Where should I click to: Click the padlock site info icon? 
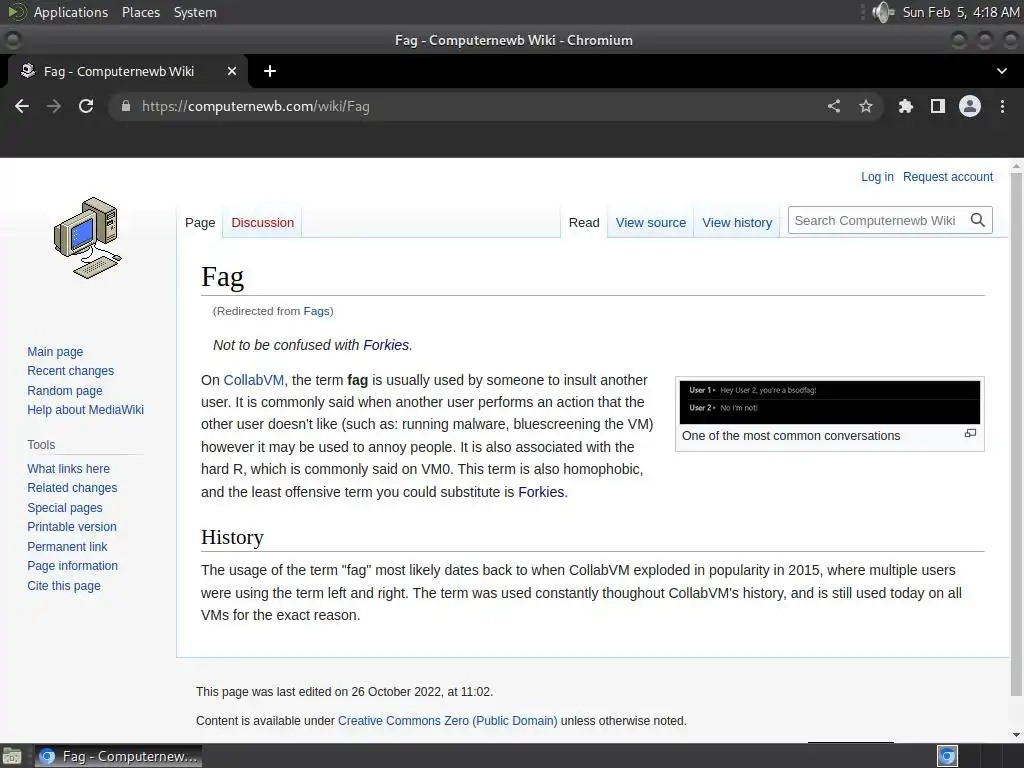(x=126, y=106)
